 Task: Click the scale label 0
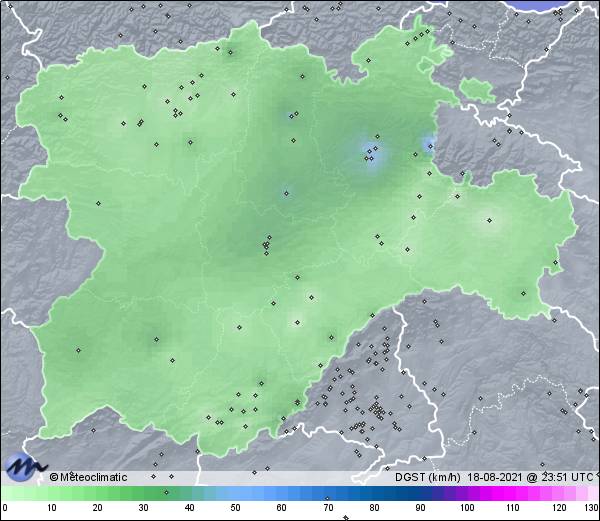point(5,508)
